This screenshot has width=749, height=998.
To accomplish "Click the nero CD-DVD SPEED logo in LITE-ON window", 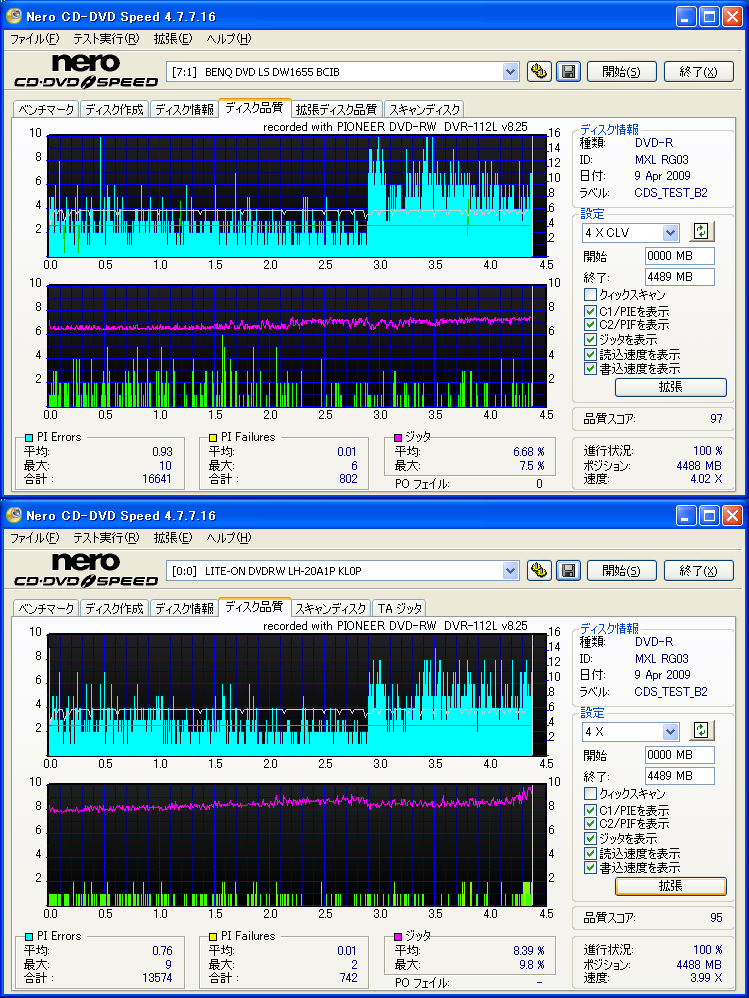I will click(x=86, y=570).
